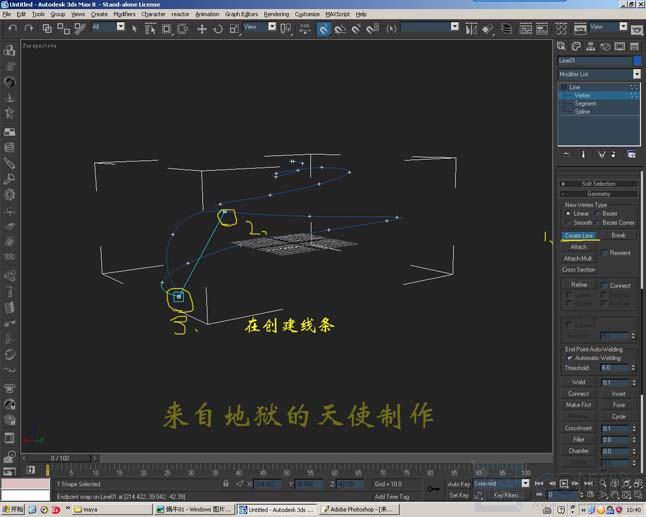This screenshot has height=517, width=646.
Task: Activate the Select and Uniform Scale tool
Action: point(234,29)
